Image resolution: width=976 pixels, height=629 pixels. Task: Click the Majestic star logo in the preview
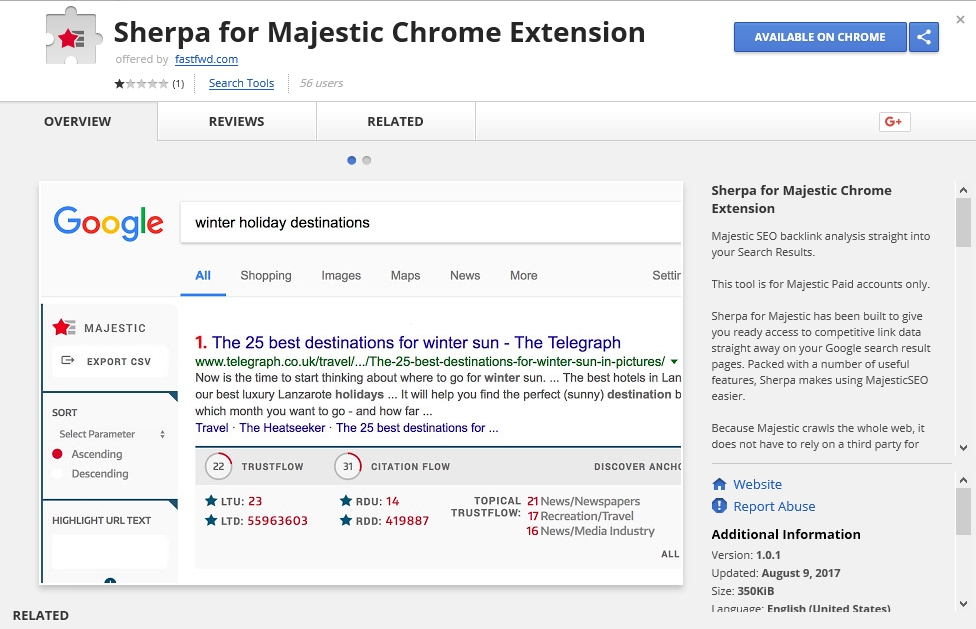point(63,327)
